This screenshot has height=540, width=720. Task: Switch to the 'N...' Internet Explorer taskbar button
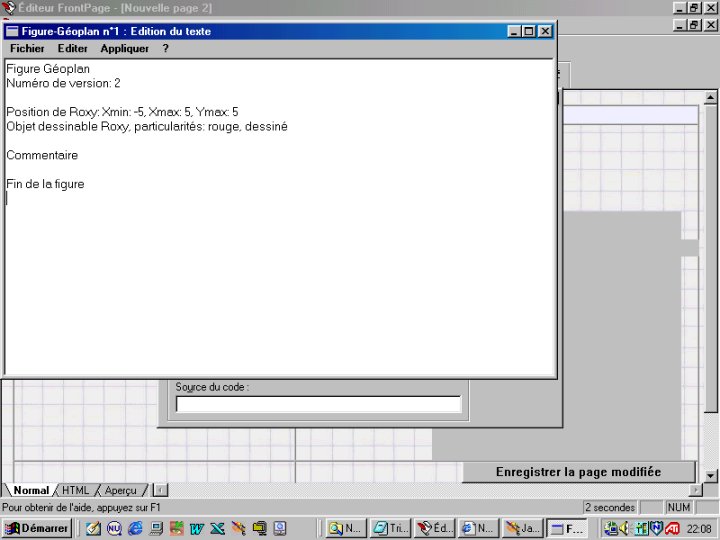478,529
